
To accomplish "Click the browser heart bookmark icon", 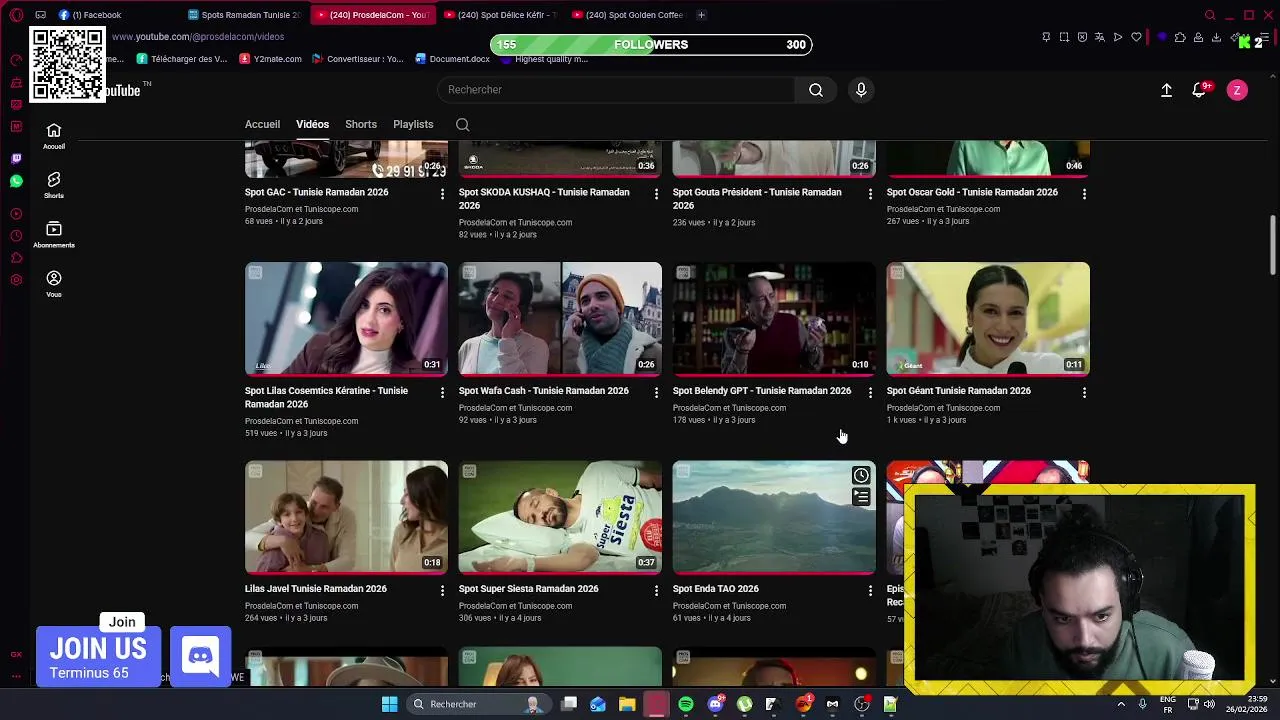I will coord(1136,37).
